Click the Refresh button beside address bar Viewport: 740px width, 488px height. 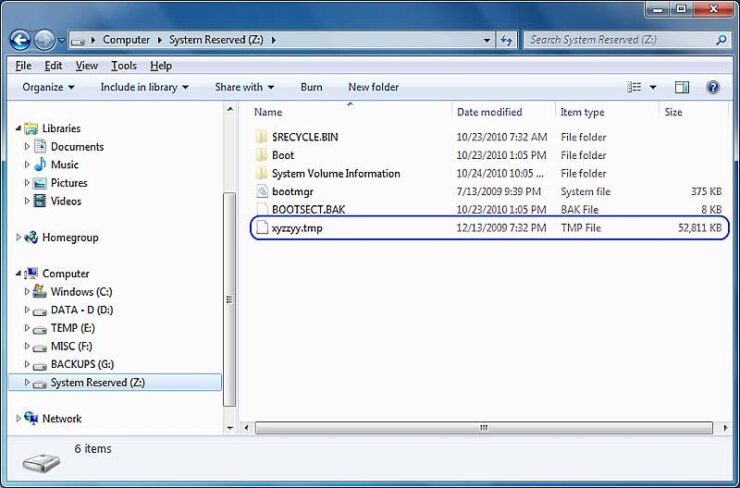[506, 40]
